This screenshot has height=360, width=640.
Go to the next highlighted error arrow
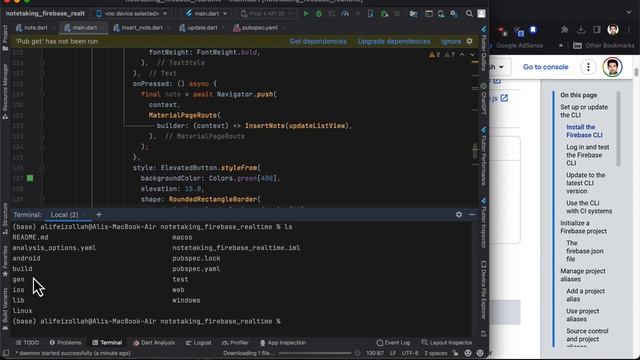pyautogui.click(x=472, y=55)
